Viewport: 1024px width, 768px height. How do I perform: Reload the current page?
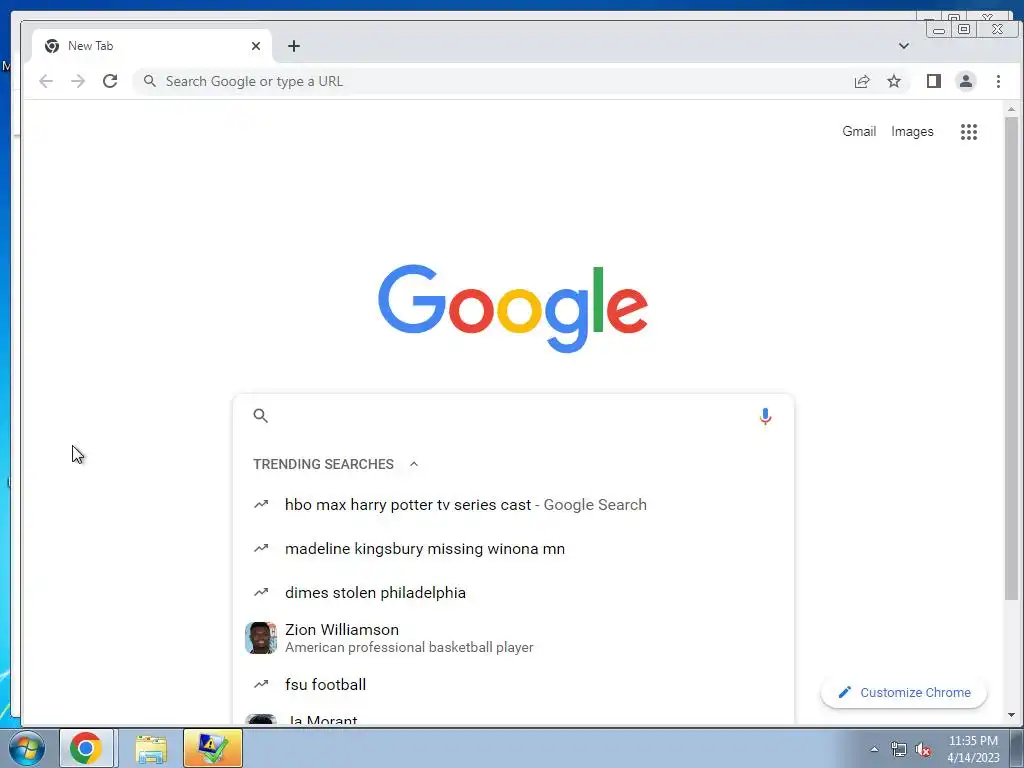pos(110,81)
